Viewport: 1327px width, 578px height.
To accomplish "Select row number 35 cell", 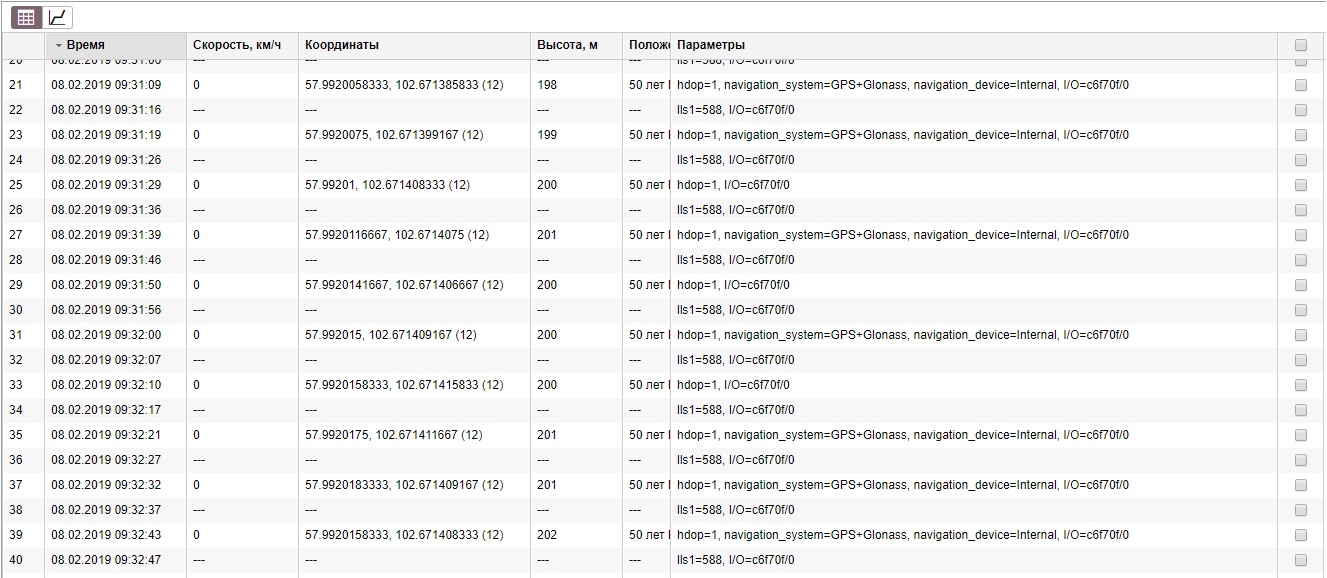I will (15, 435).
